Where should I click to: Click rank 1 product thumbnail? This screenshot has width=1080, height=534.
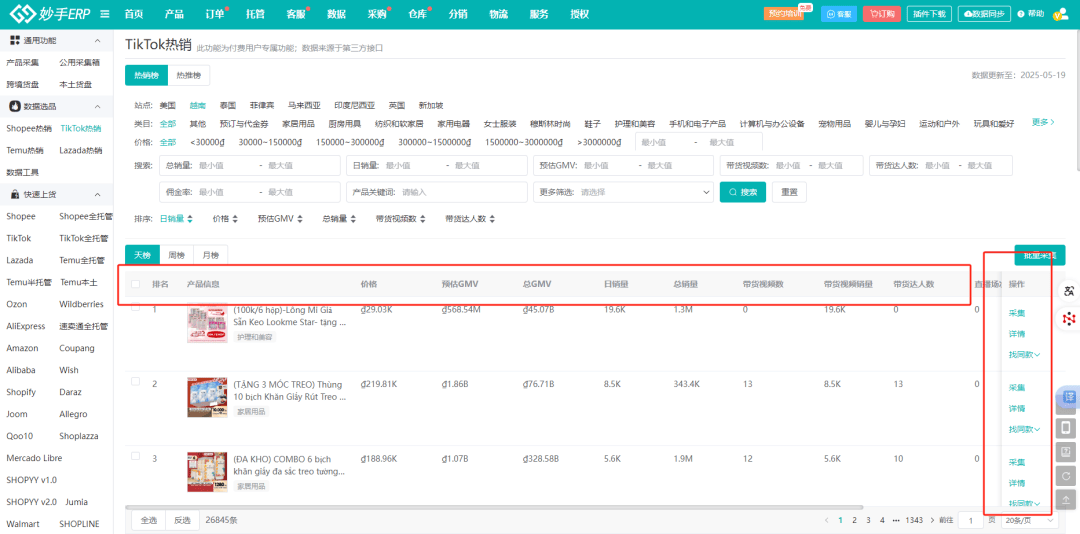point(207,323)
